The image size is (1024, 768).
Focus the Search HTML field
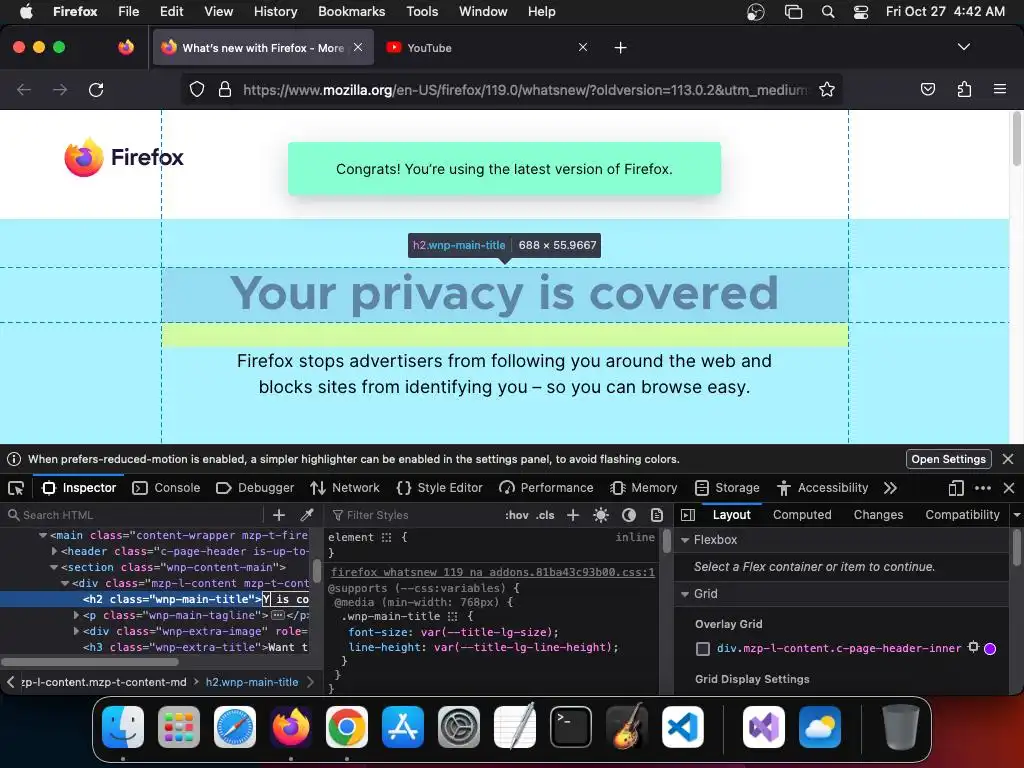(134, 515)
